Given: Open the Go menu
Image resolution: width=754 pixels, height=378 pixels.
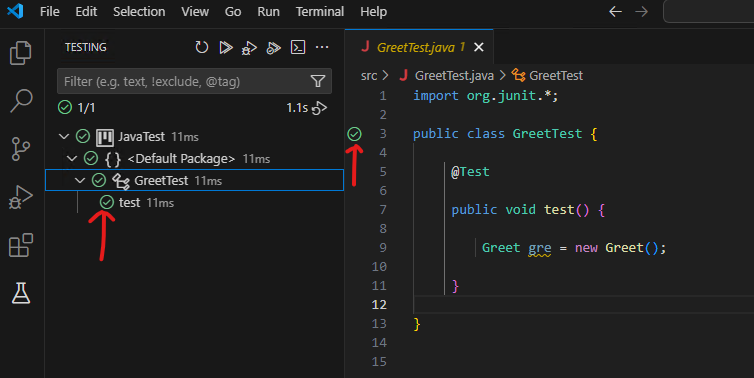Looking at the screenshot, I should (233, 12).
